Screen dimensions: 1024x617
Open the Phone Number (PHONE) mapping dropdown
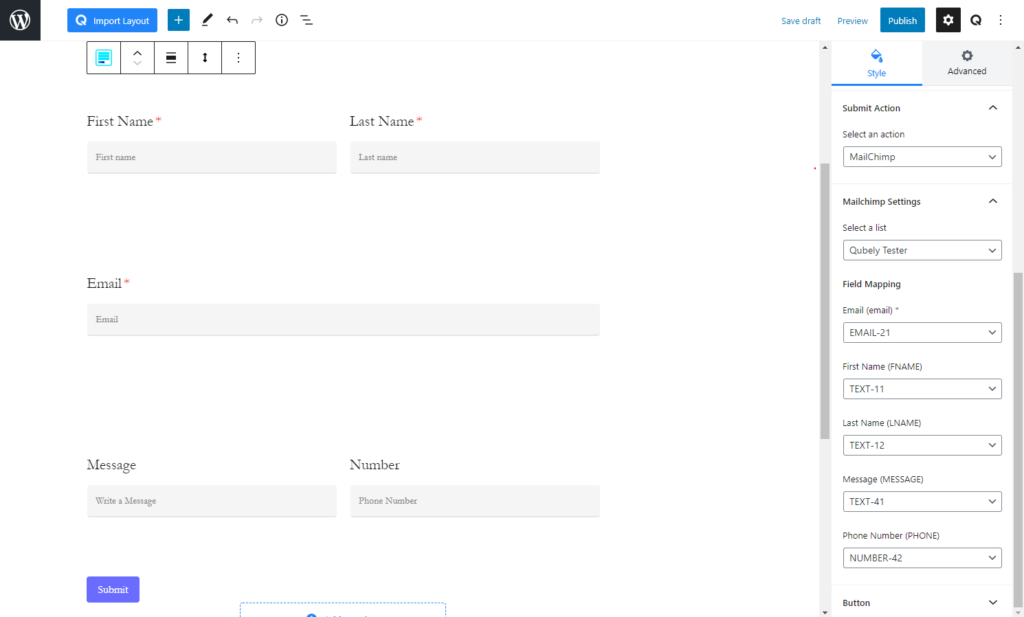click(x=921, y=558)
